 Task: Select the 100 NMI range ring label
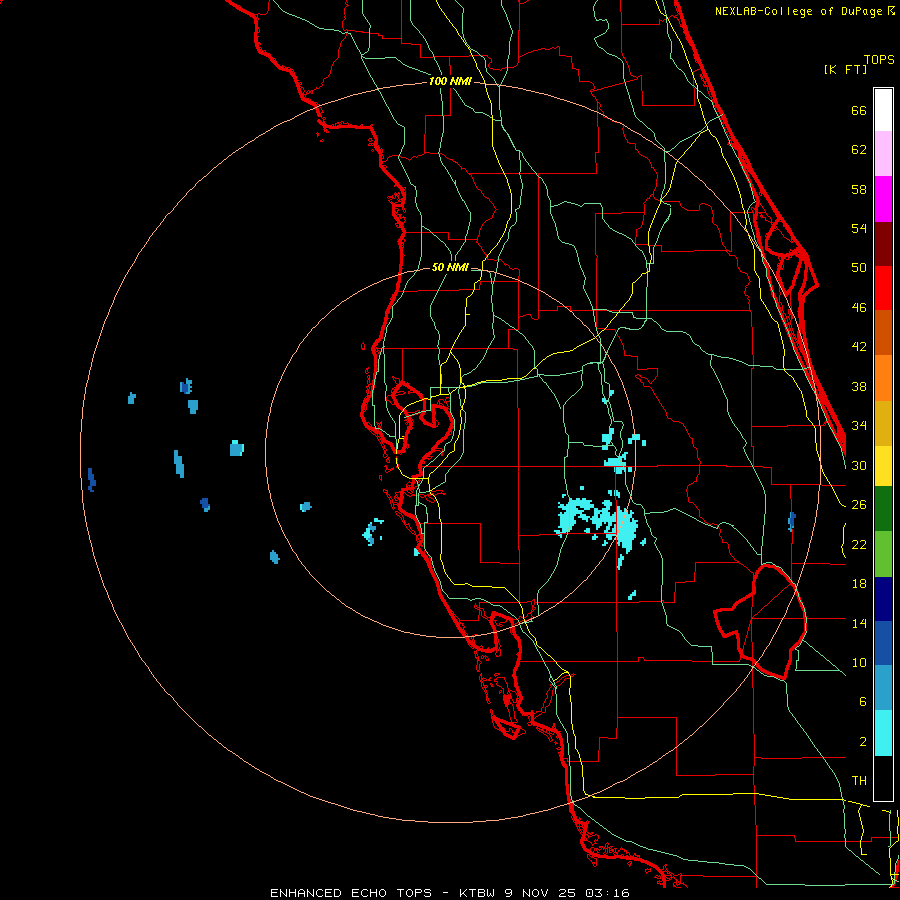(450, 82)
